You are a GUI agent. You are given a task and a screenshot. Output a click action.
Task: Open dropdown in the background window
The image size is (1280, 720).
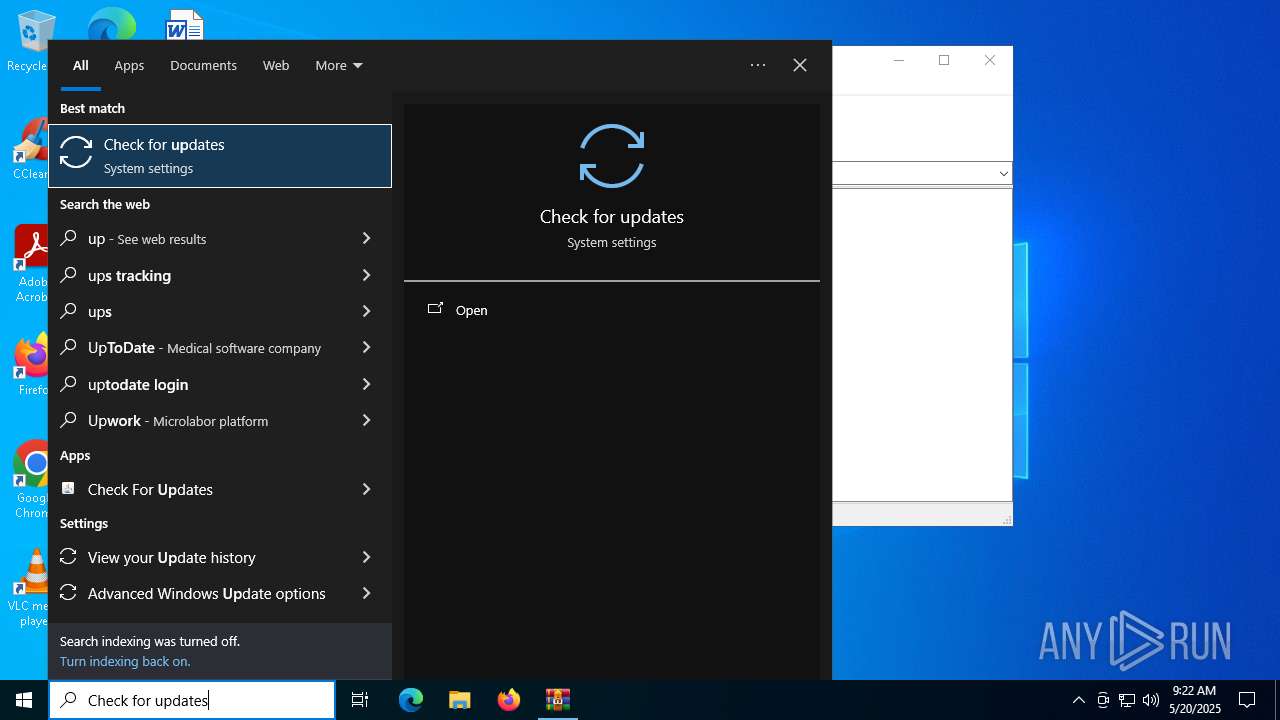[1003, 174]
